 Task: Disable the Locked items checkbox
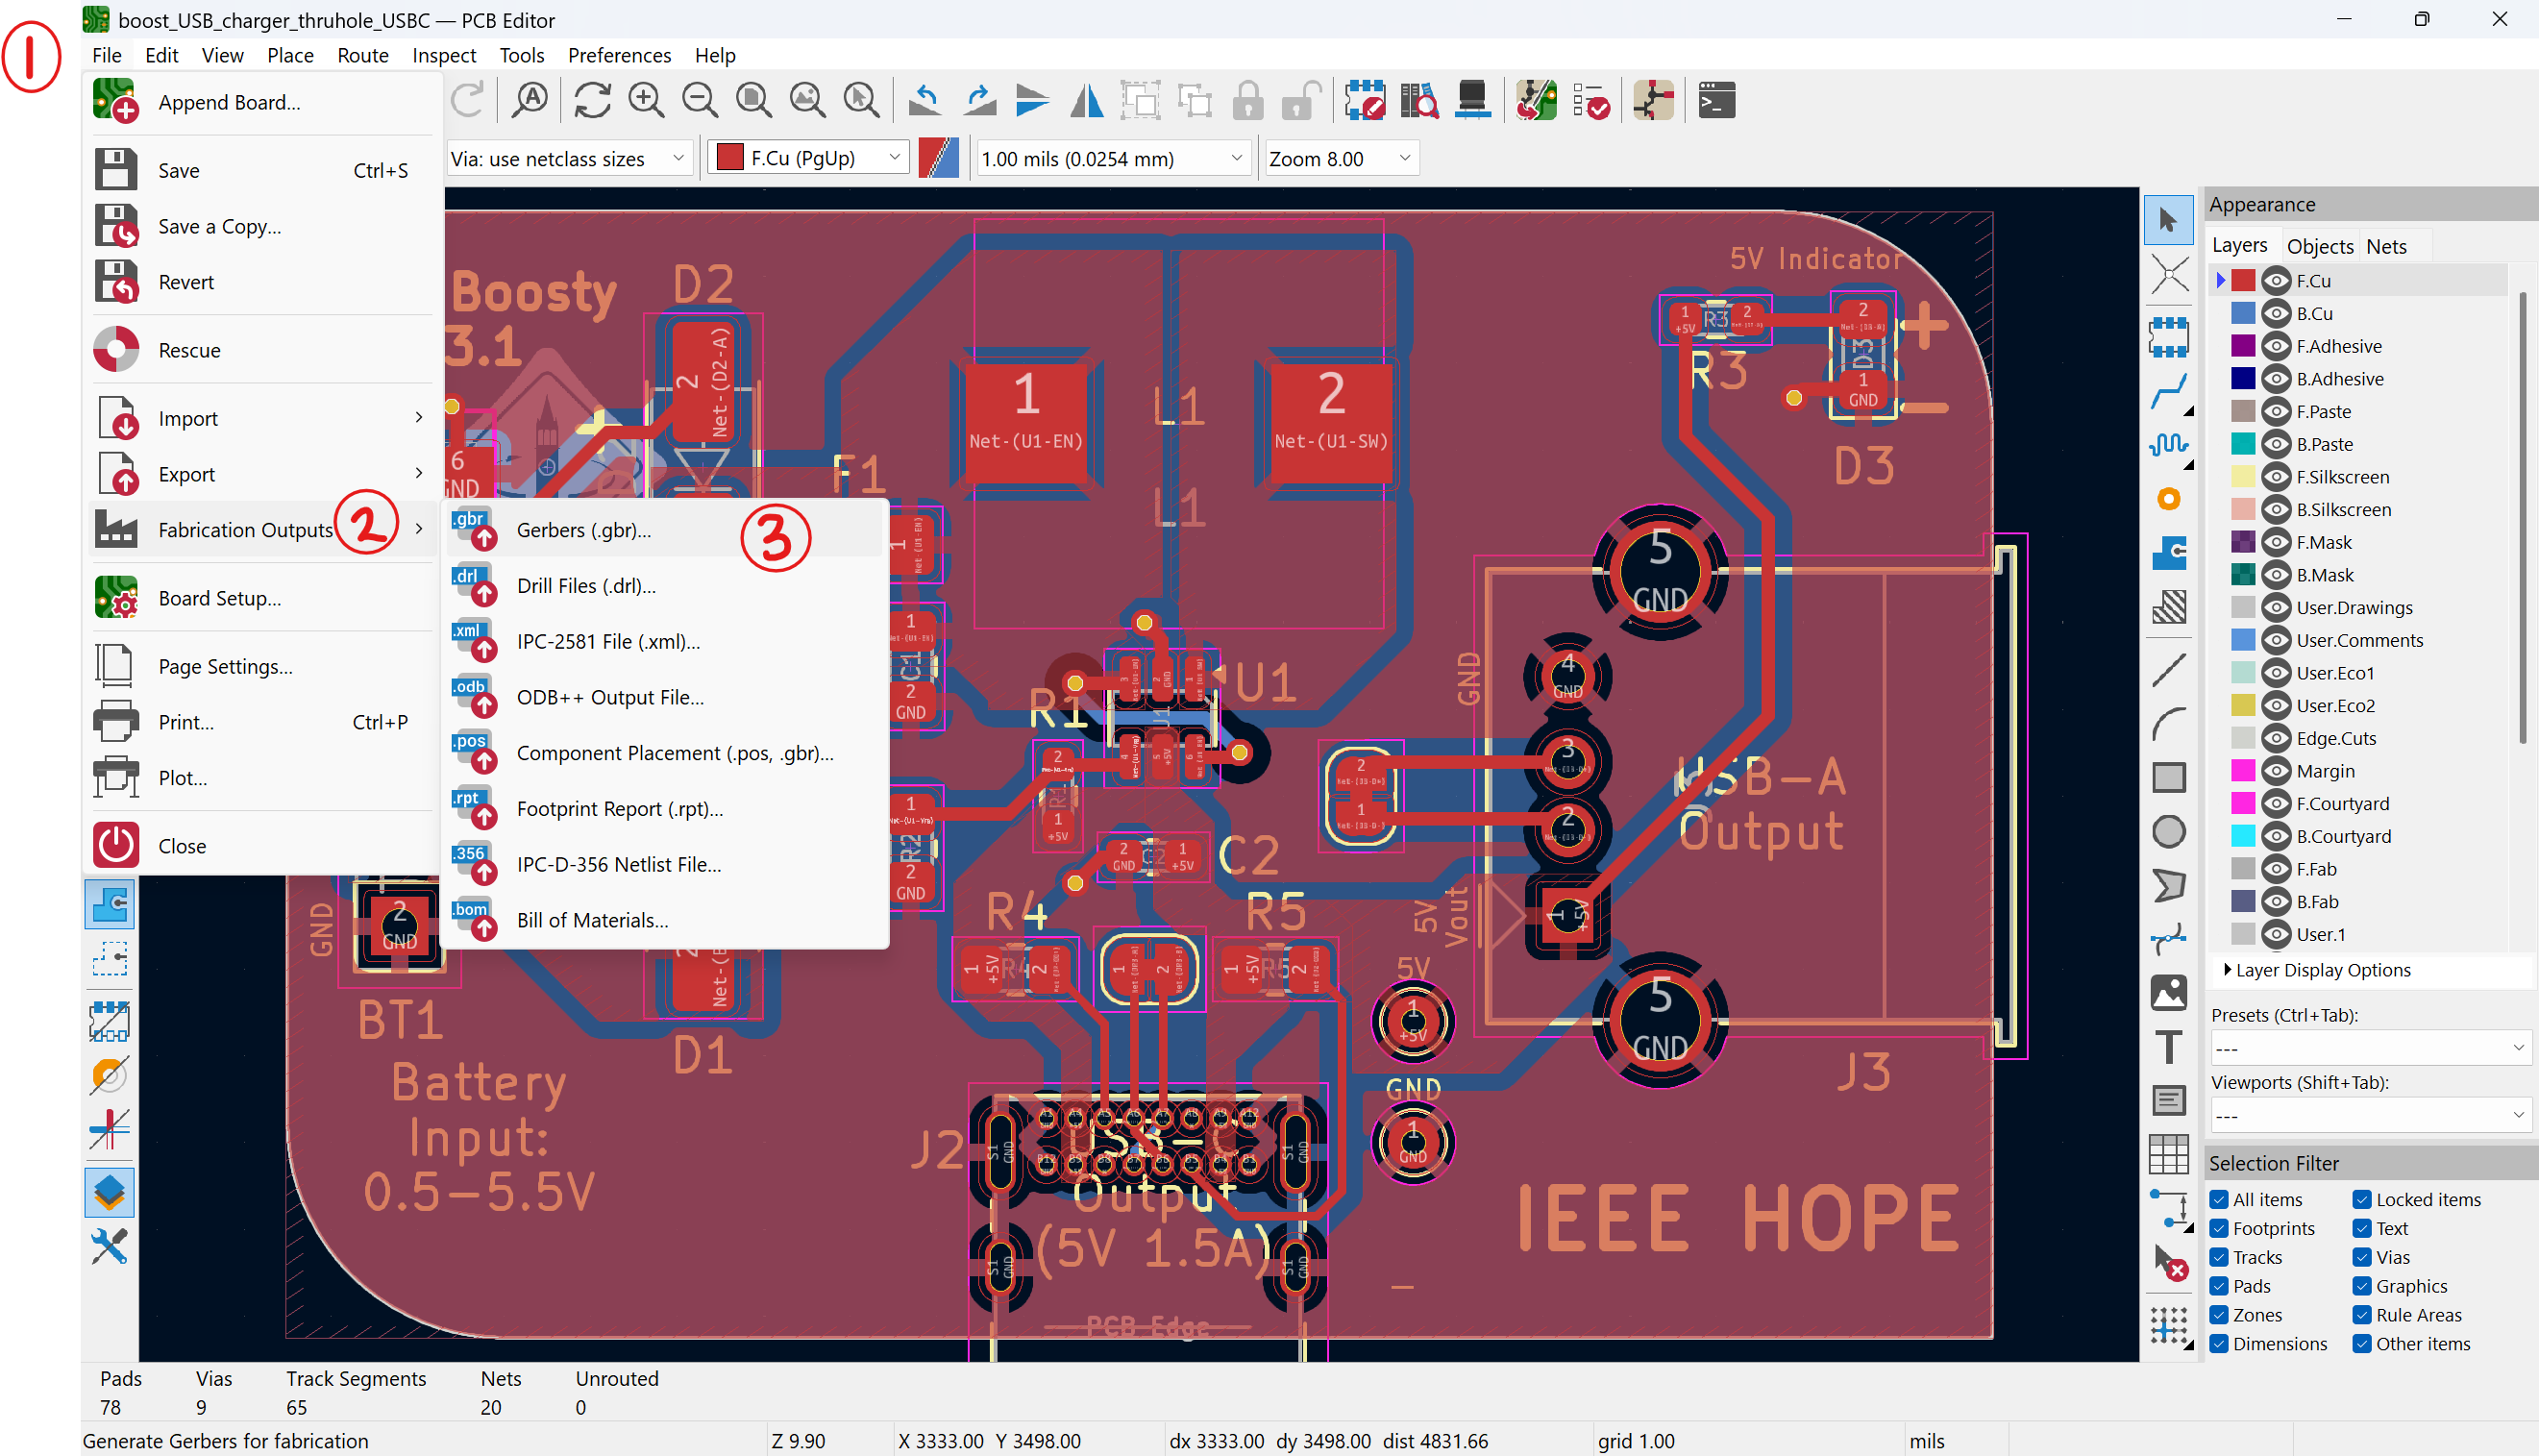(x=2362, y=1199)
